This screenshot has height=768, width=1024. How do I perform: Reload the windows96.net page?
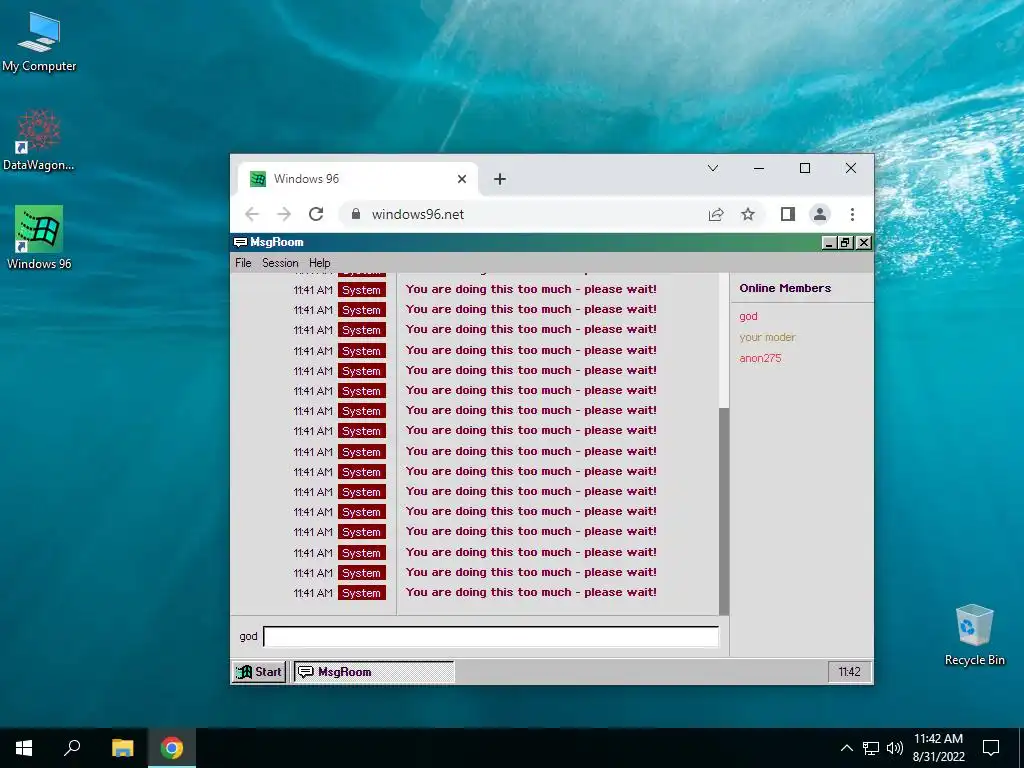click(316, 214)
